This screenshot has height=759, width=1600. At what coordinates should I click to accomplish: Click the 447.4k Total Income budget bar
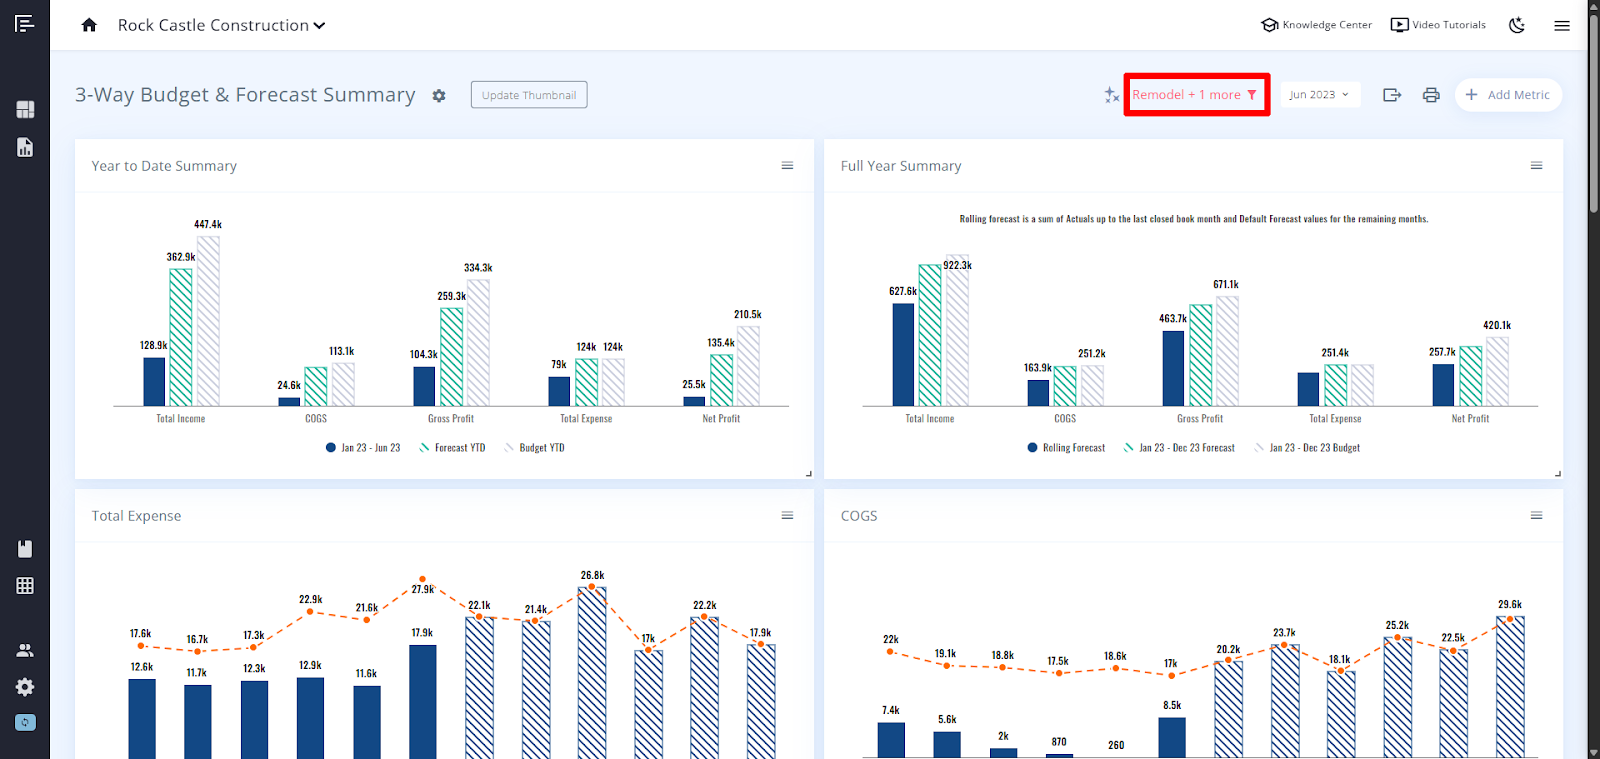click(208, 321)
